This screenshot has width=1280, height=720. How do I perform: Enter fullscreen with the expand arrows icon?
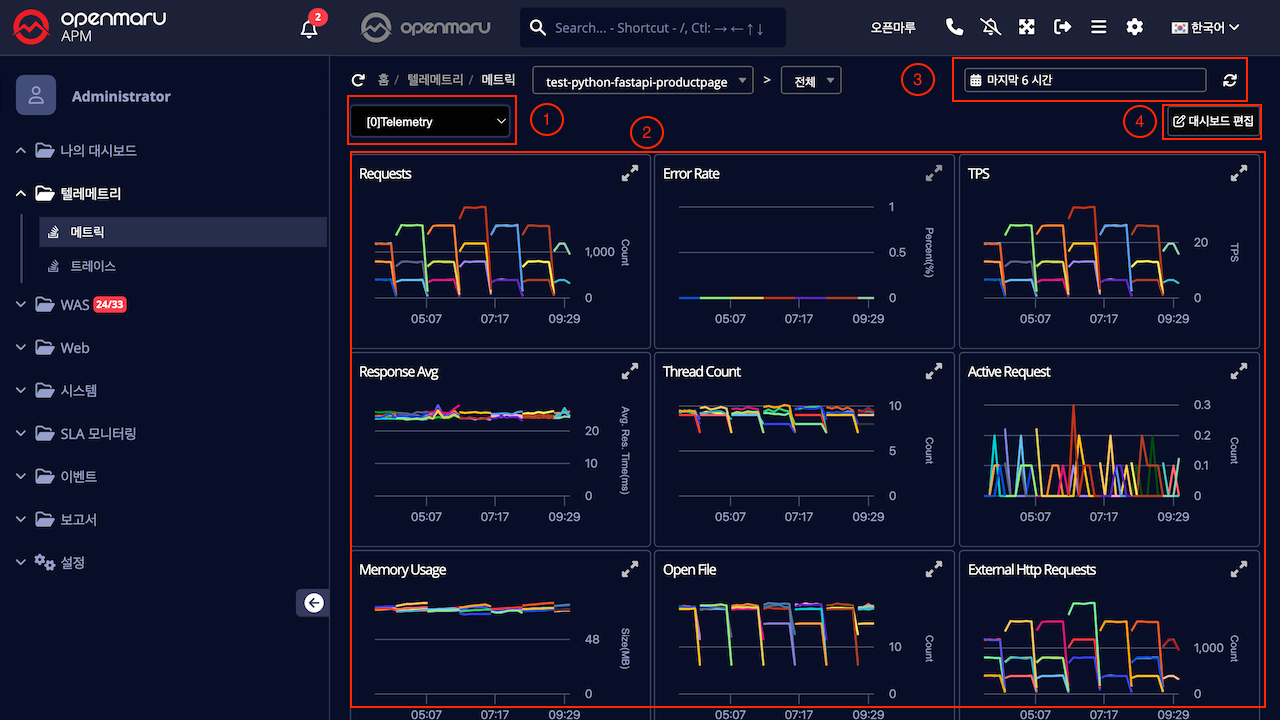pyautogui.click(x=1026, y=28)
